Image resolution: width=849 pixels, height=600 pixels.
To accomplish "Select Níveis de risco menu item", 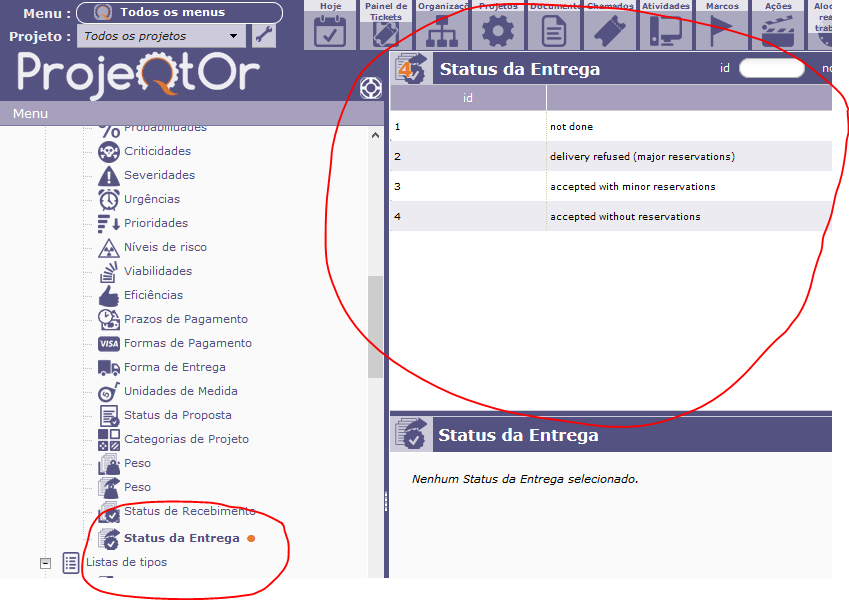I will tap(165, 247).
